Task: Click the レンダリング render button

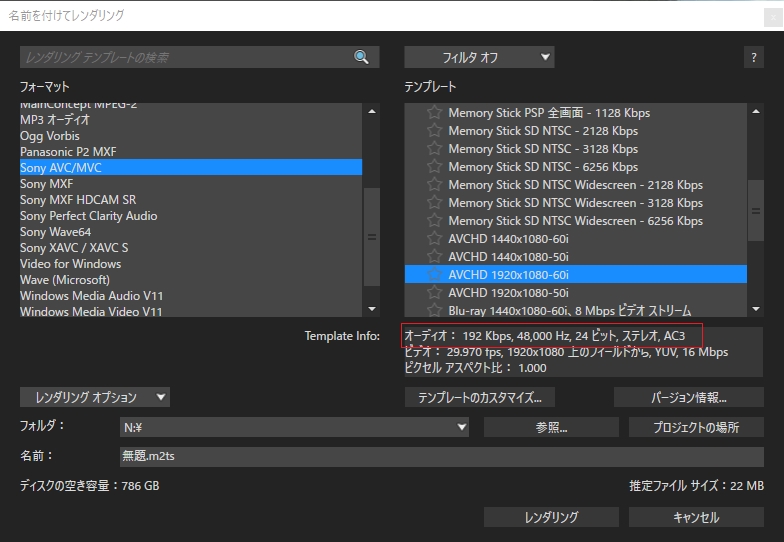Action: [x=551, y=517]
